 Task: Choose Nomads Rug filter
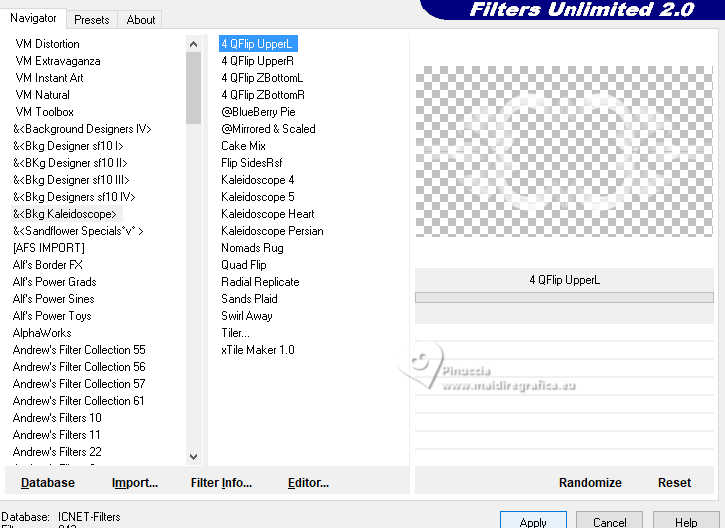[x=252, y=248]
